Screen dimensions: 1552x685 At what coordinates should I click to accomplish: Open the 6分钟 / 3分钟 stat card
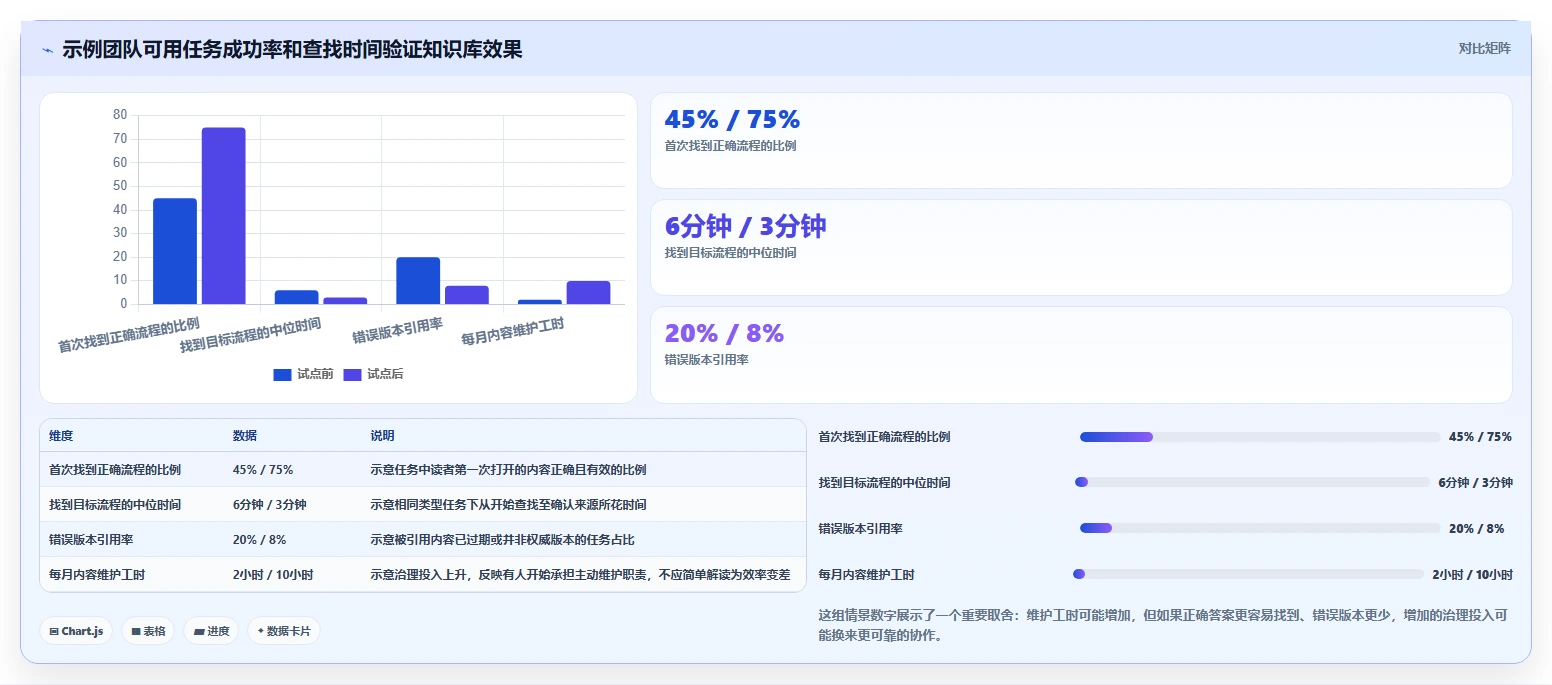1081,247
